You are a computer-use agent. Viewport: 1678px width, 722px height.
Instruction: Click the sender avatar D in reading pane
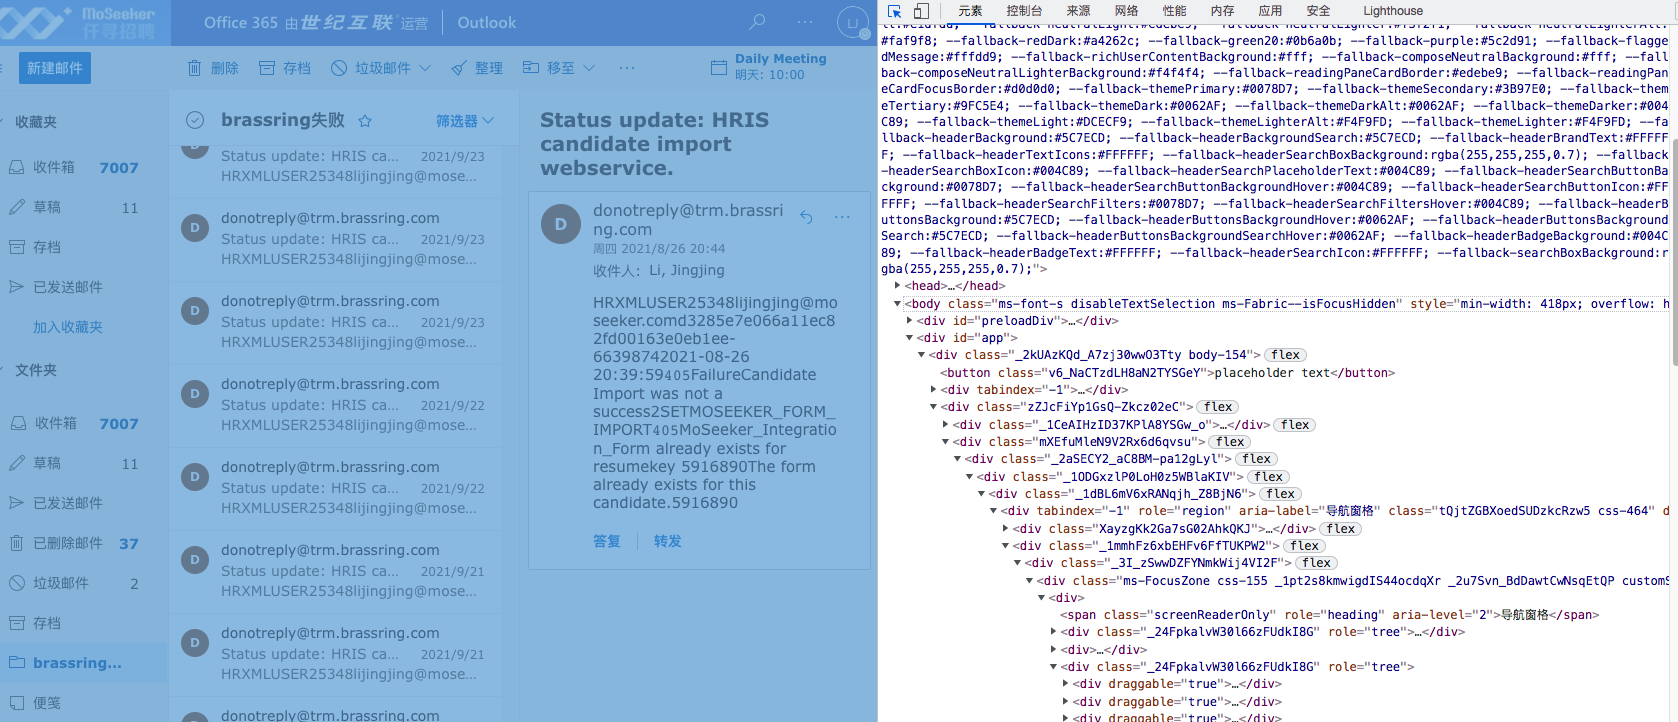click(x=560, y=224)
